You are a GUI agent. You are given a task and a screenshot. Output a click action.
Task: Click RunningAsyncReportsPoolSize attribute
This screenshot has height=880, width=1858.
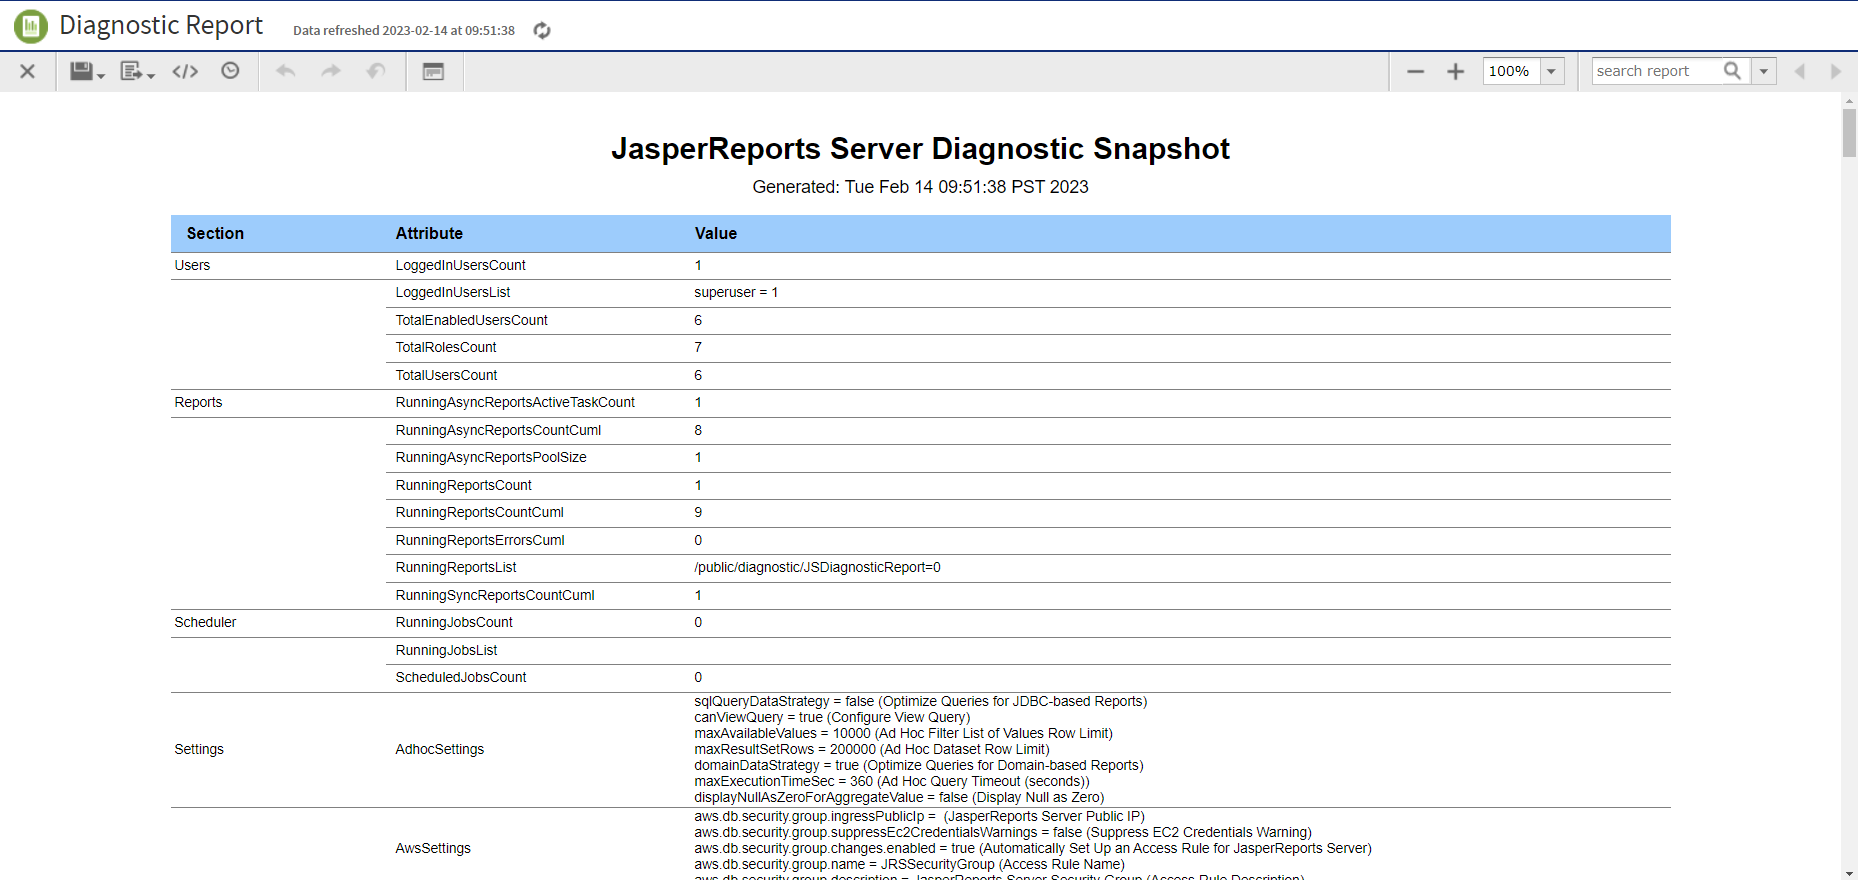coord(491,457)
